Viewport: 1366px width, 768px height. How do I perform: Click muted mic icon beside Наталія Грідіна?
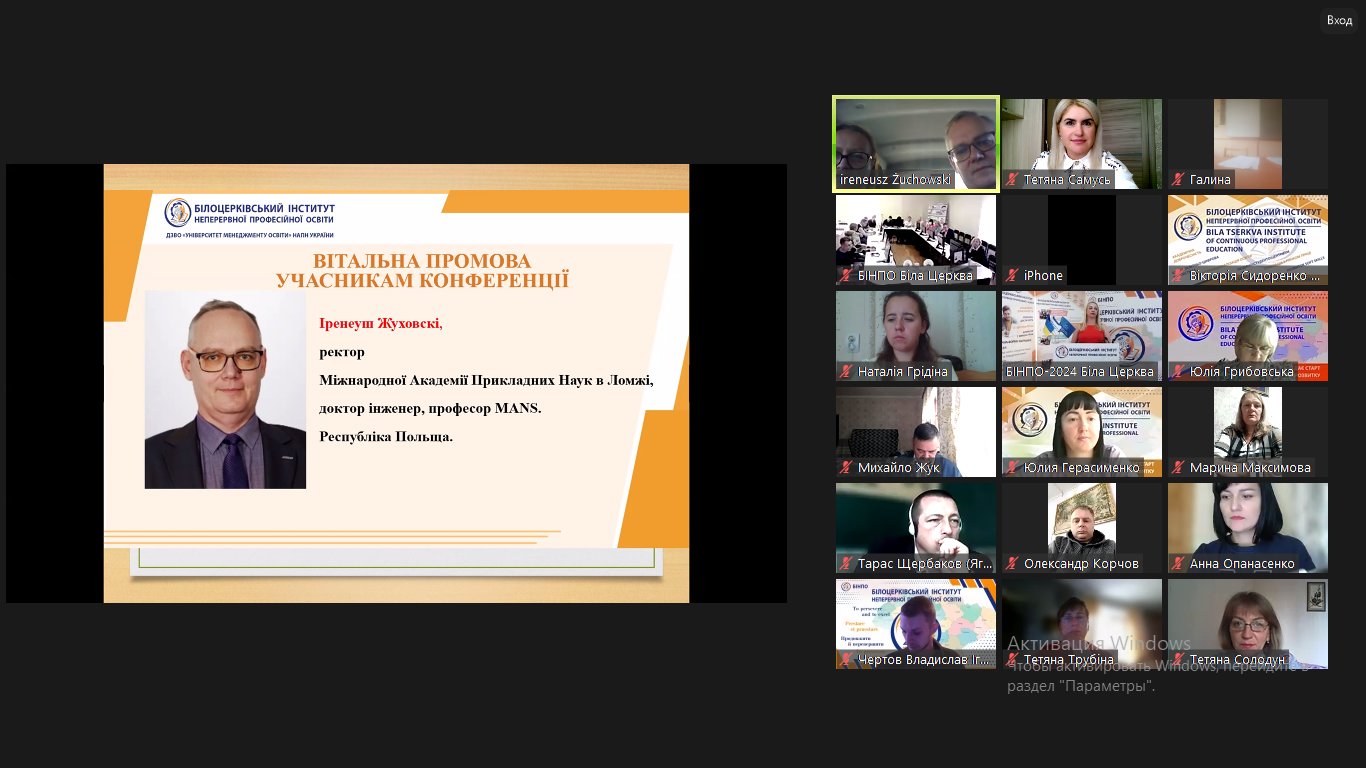(847, 372)
